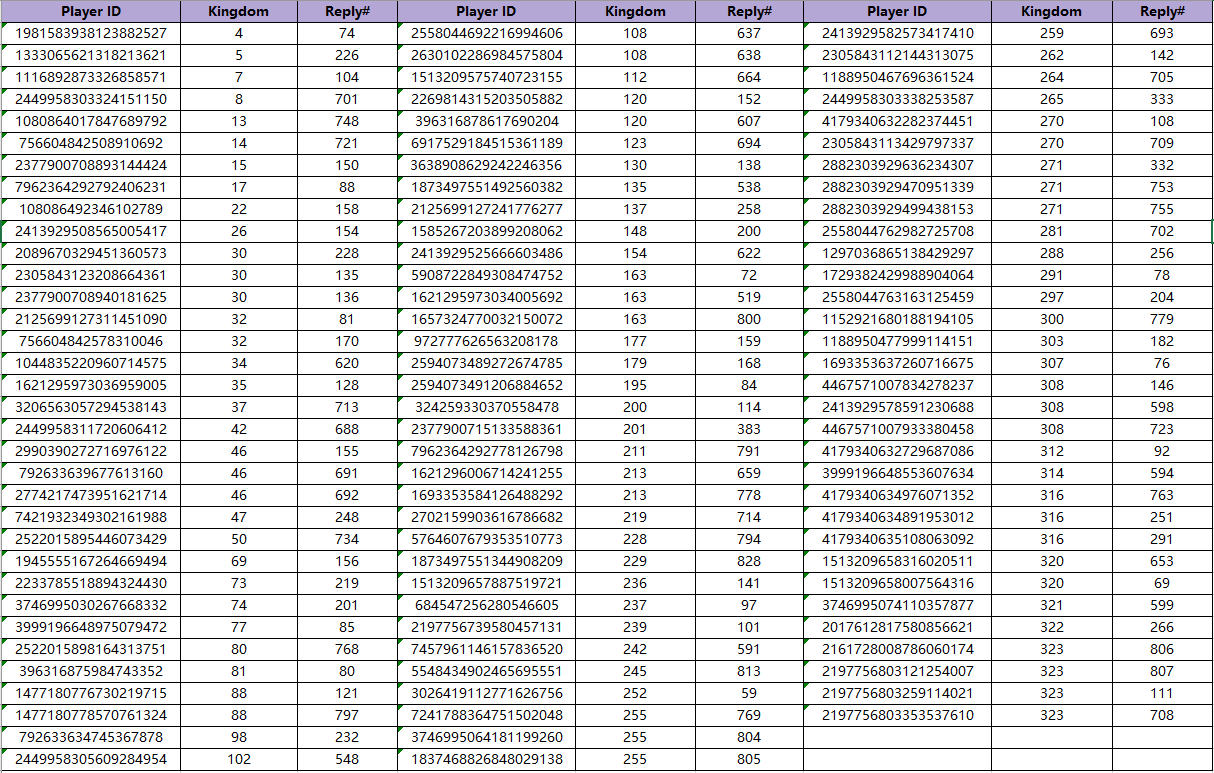Click player ID 1837468826848029138
This screenshot has height=773, width=1214.
(486, 760)
